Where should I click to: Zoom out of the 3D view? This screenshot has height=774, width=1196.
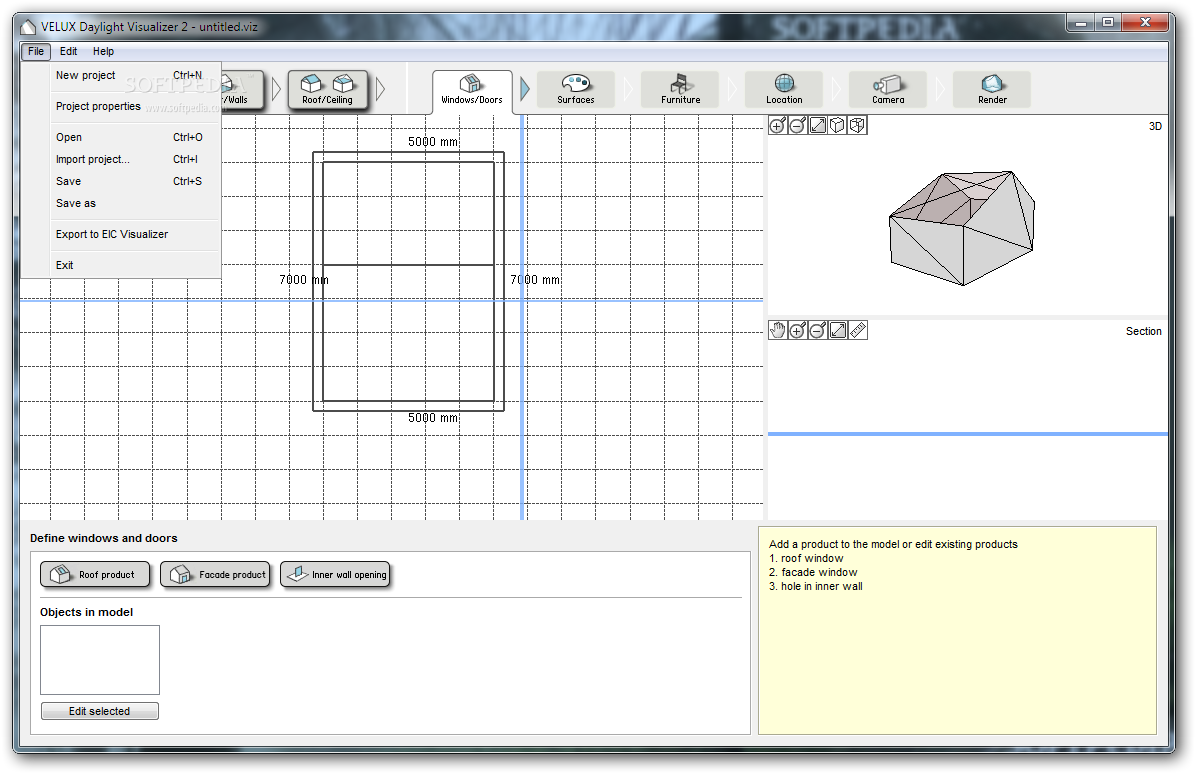[797, 126]
